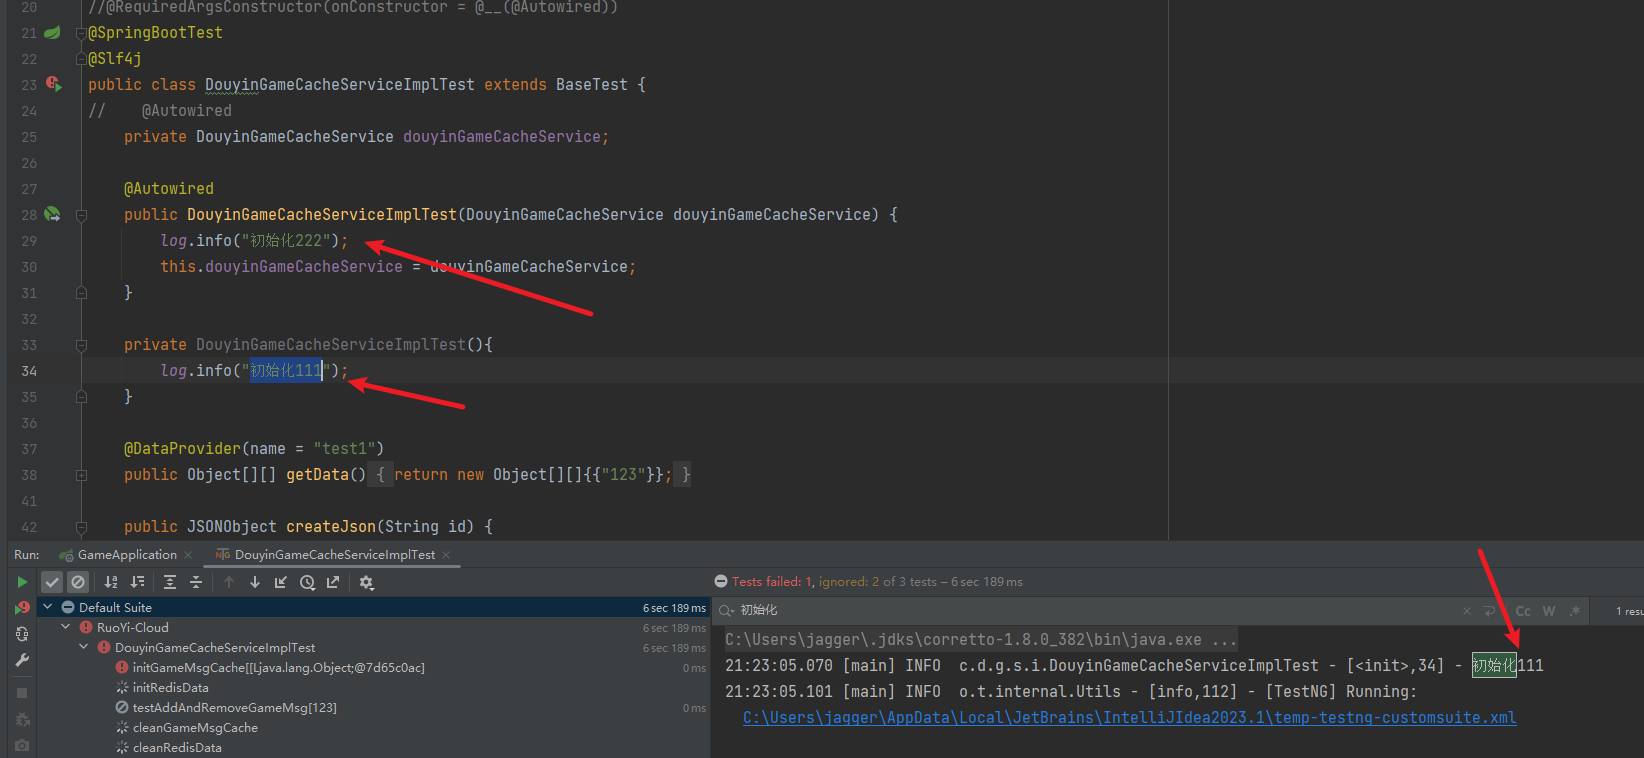Expand the folded getData method at line 38
Image resolution: width=1644 pixels, height=758 pixels.
(x=81, y=475)
